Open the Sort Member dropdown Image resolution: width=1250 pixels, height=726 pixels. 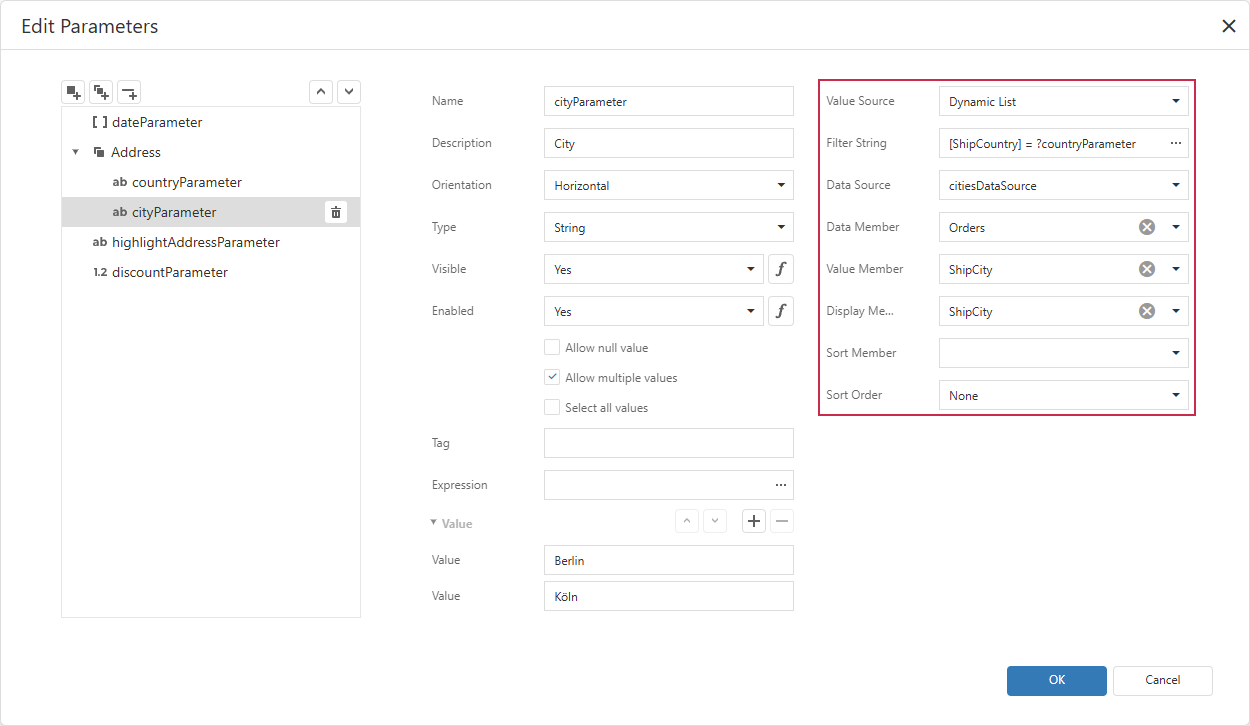click(1064, 353)
